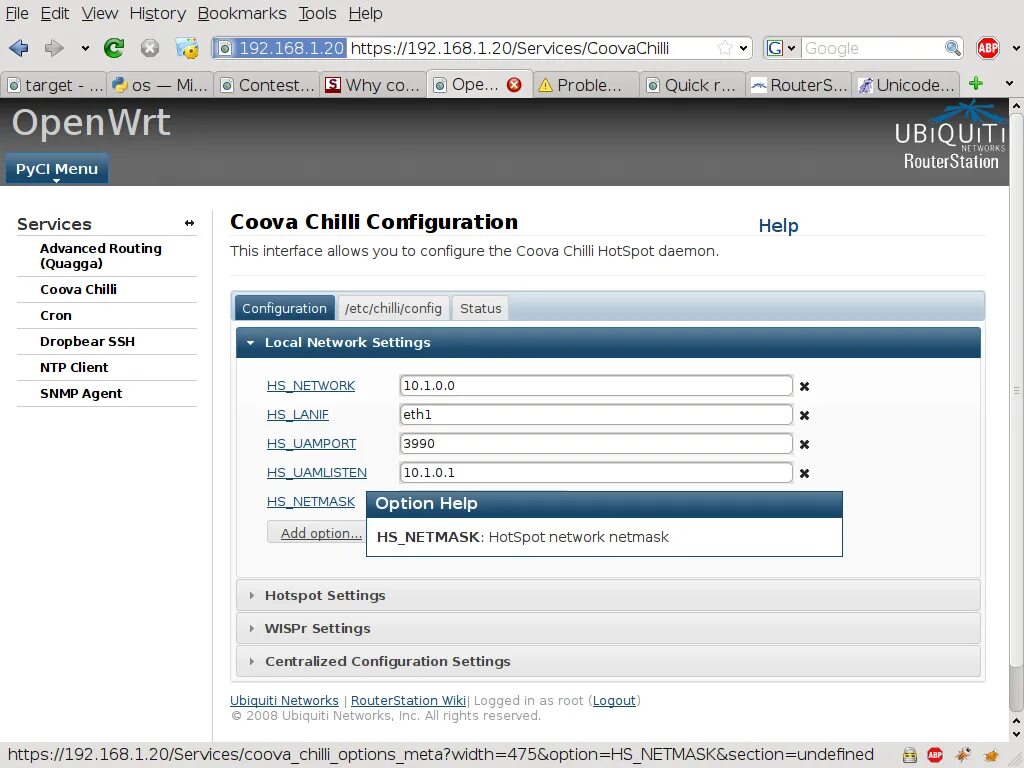Open the Bookmarks menu
The height and width of the screenshot is (768, 1024).
[242, 13]
